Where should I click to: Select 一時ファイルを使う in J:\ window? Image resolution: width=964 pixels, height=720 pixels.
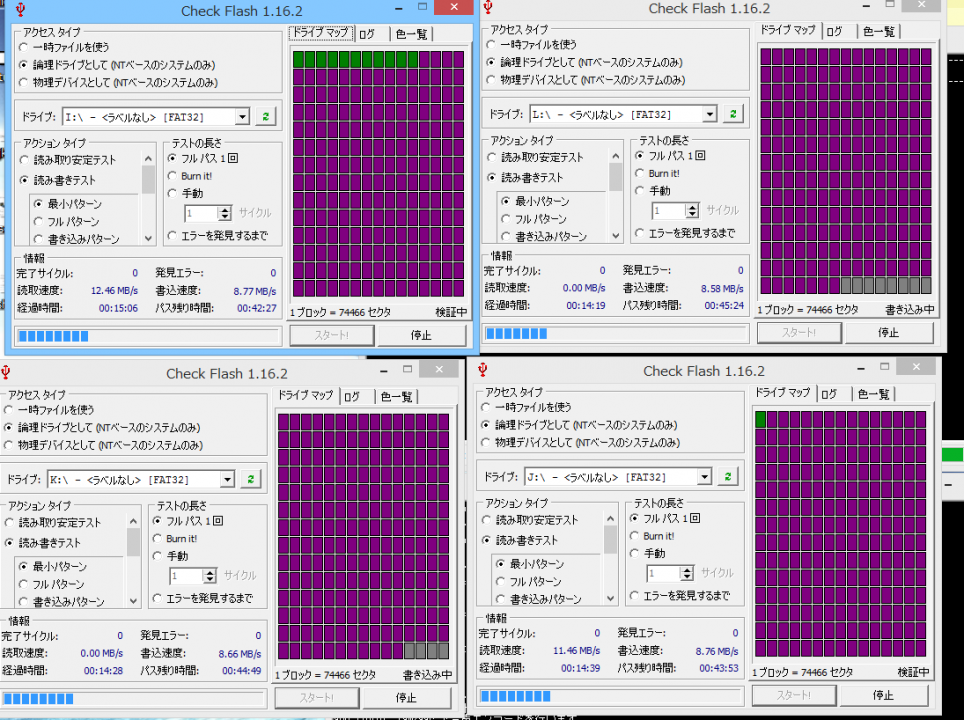pyautogui.click(x=527, y=407)
